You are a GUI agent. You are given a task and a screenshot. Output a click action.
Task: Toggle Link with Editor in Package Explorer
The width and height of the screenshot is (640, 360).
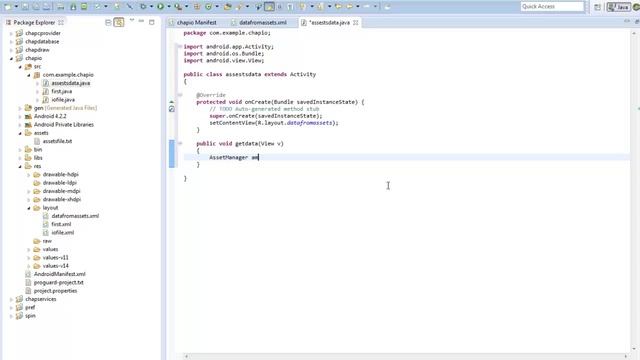(x=119, y=22)
